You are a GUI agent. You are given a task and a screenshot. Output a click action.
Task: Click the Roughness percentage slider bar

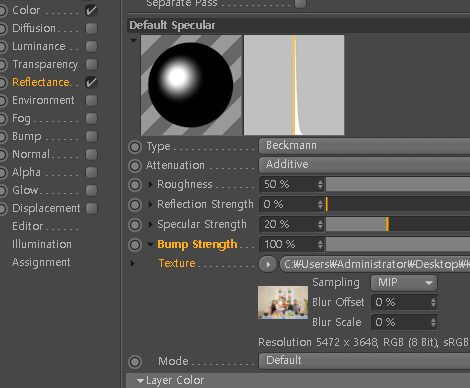click(398, 184)
